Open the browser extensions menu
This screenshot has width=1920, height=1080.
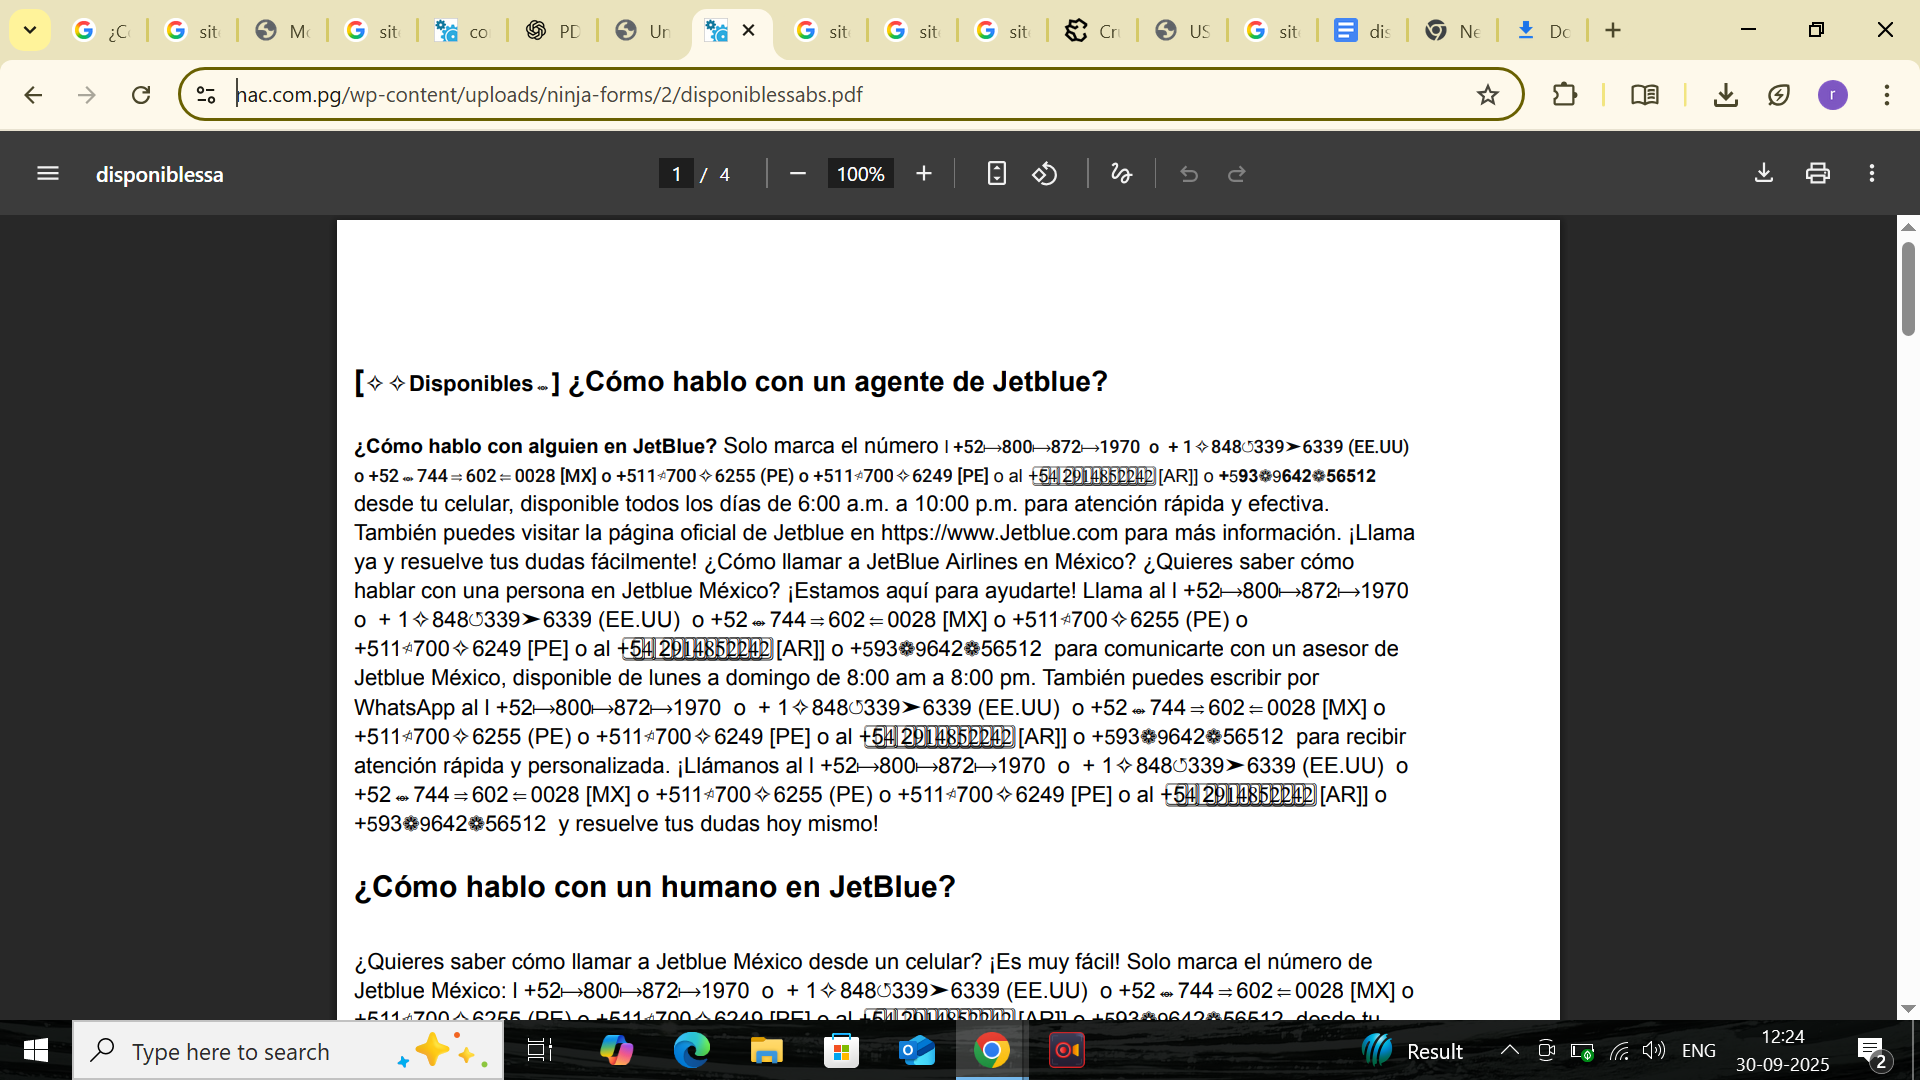click(1565, 95)
